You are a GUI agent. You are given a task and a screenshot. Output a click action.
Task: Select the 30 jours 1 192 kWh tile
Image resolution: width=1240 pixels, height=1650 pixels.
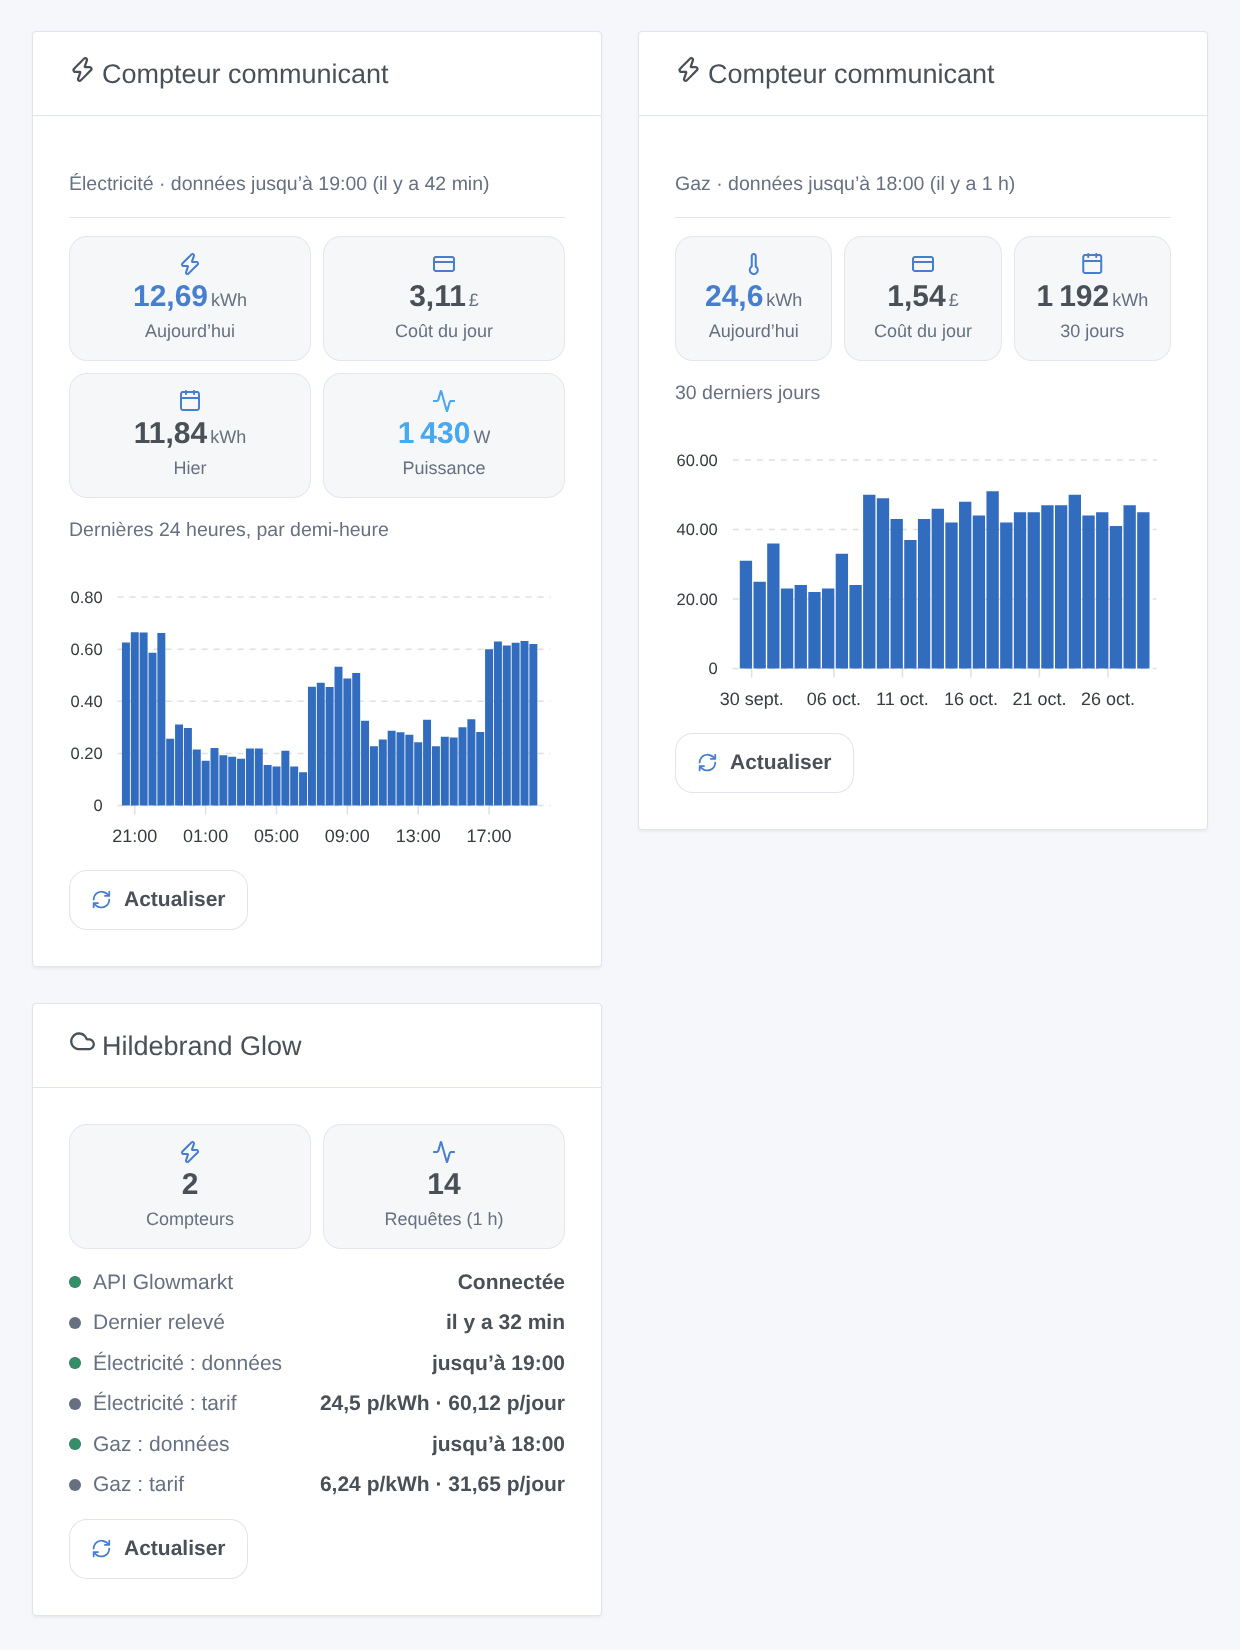1092,298
